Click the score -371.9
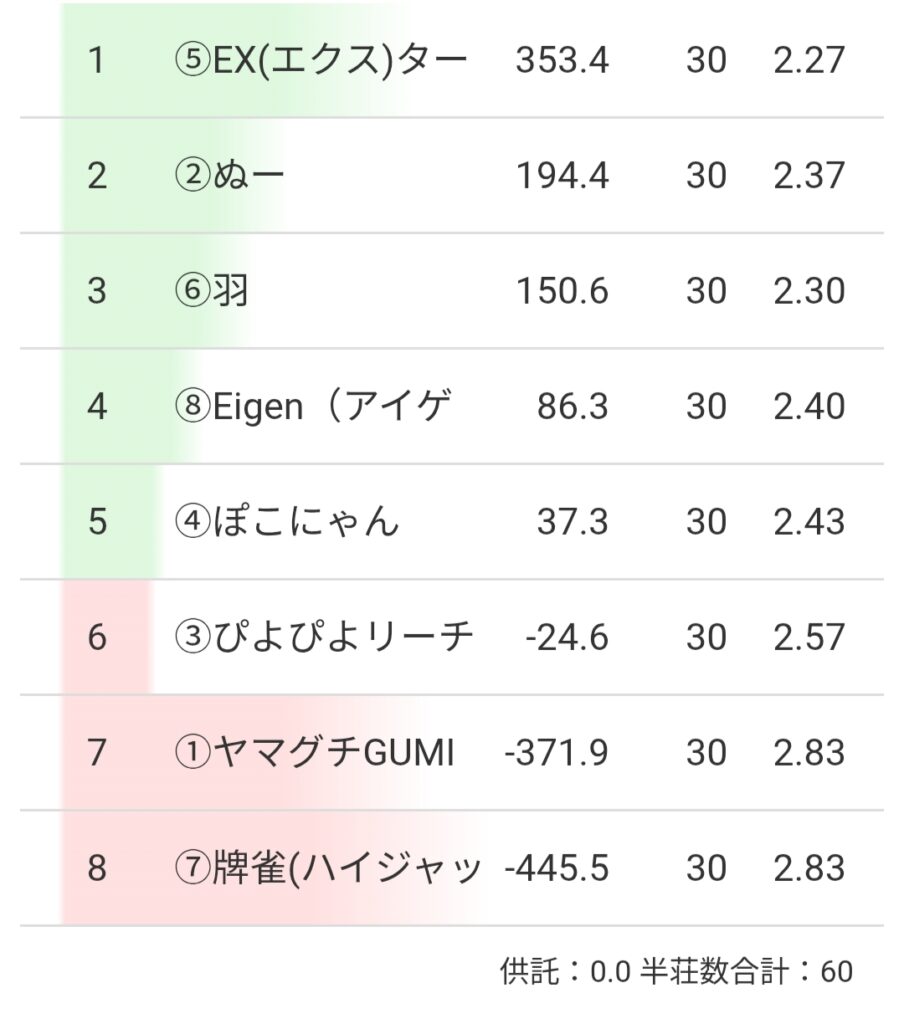The height and width of the screenshot is (1024, 904). tap(557, 752)
